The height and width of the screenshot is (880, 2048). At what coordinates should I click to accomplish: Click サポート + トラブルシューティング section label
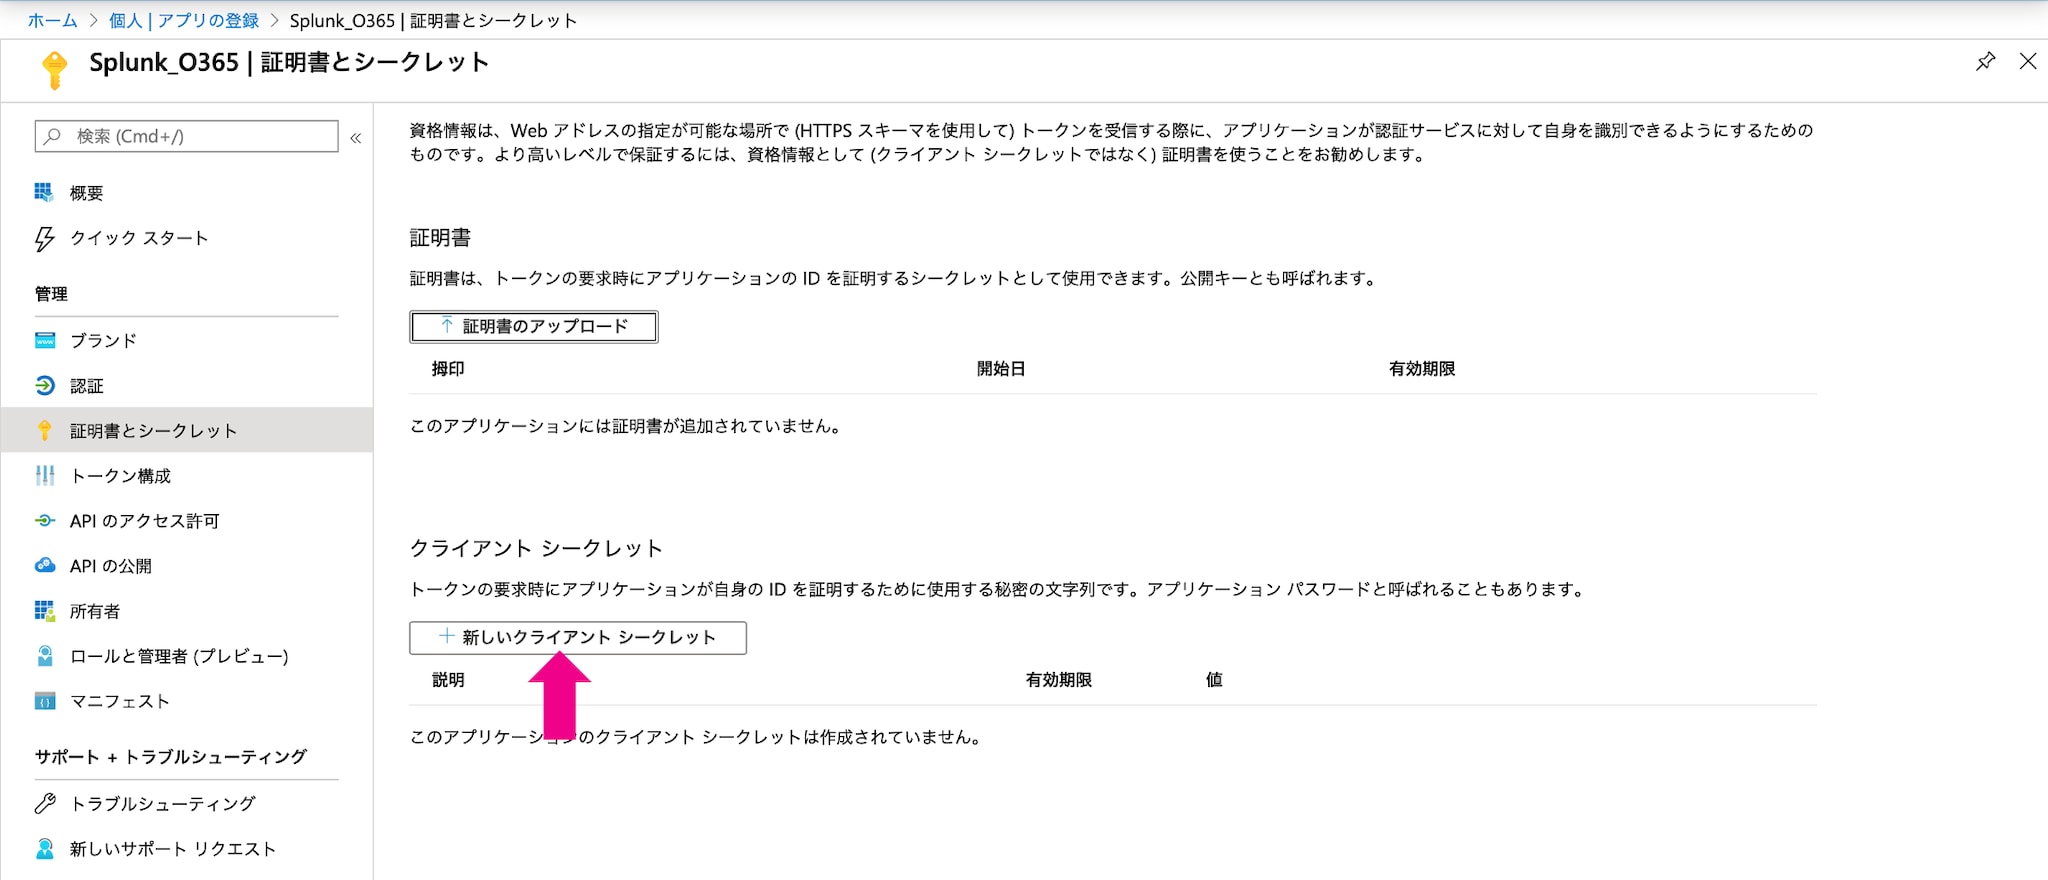click(171, 756)
